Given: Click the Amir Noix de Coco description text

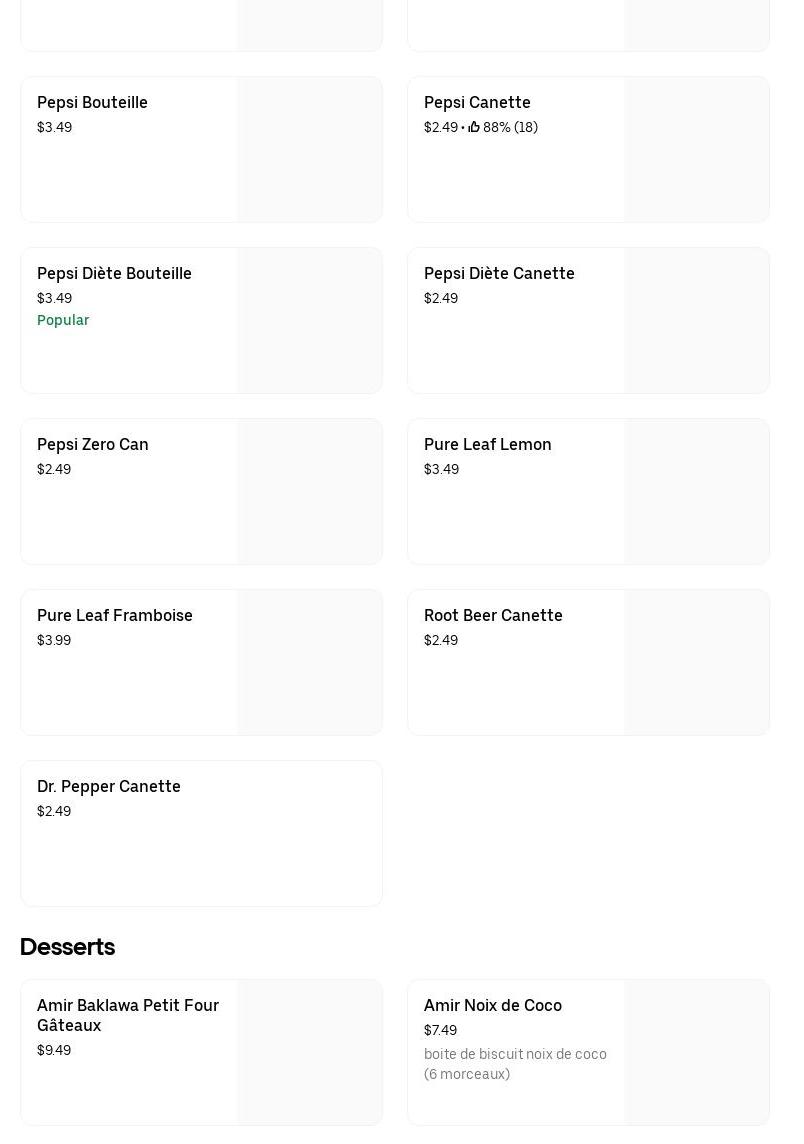Looking at the screenshot, I should (x=514, y=1064).
